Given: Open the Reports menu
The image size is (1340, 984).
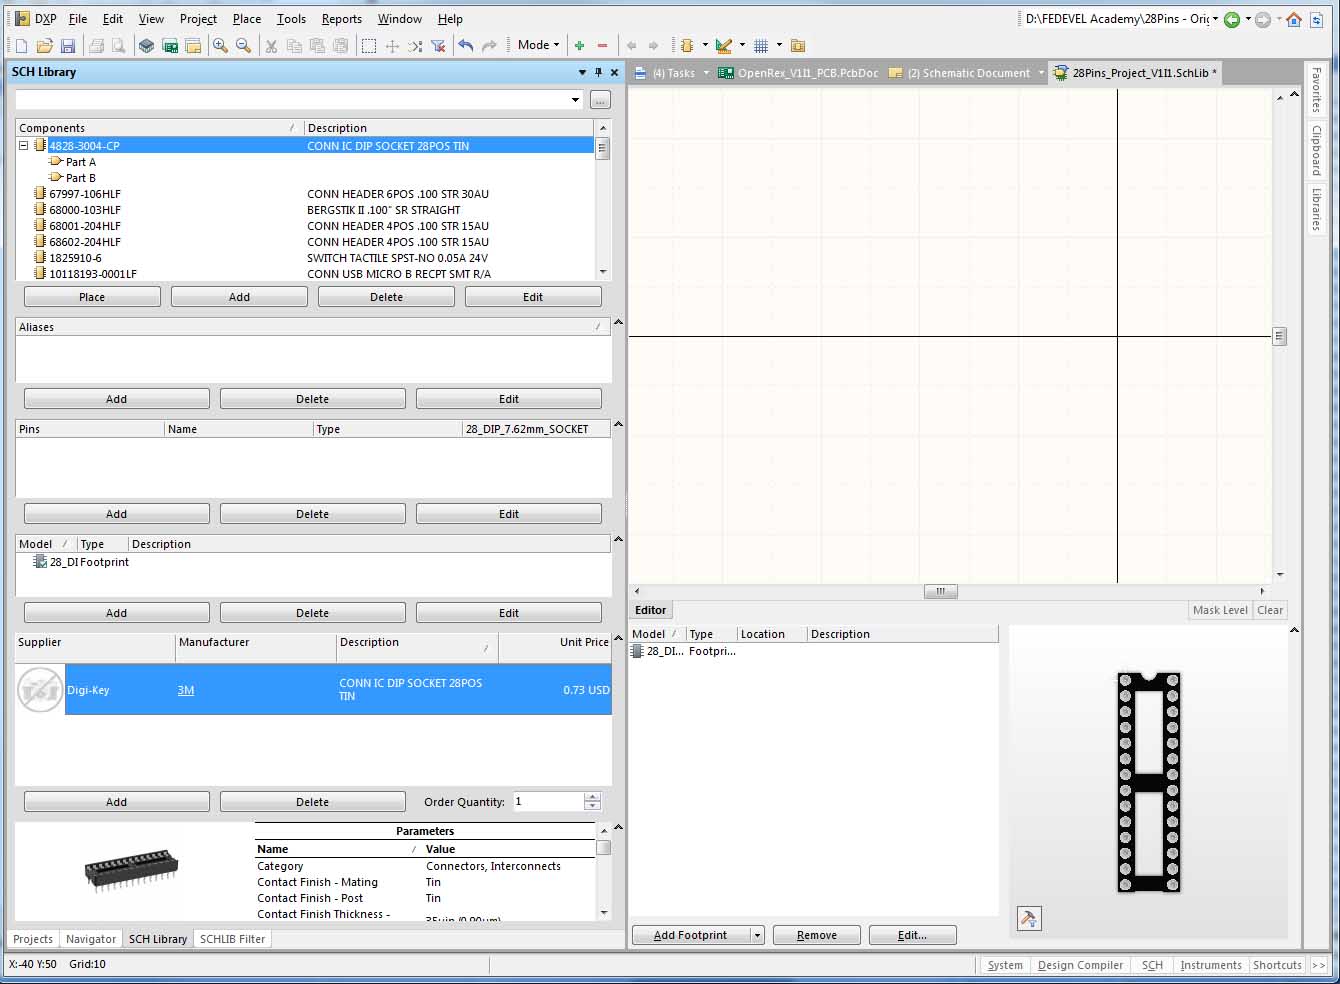Looking at the screenshot, I should (x=341, y=19).
